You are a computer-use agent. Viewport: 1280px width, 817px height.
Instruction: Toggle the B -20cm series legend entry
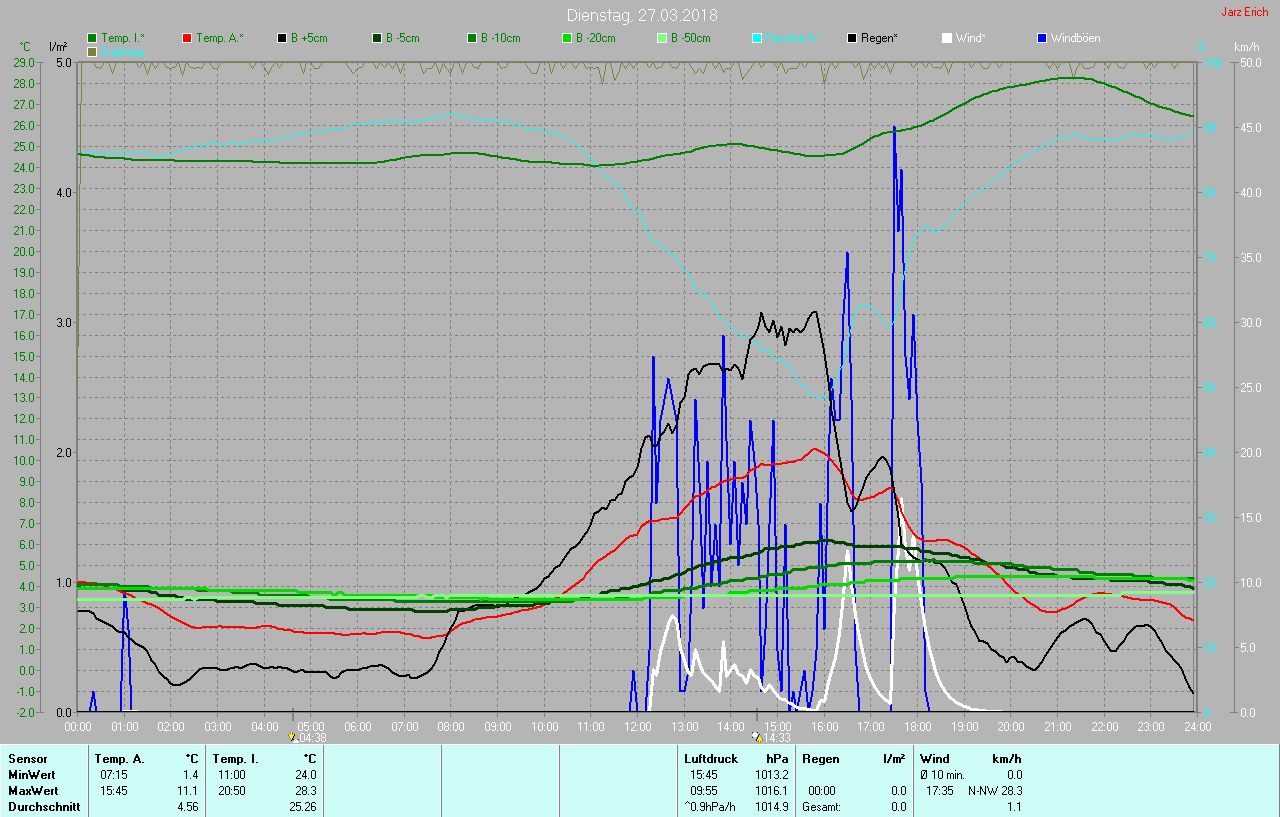click(x=567, y=38)
